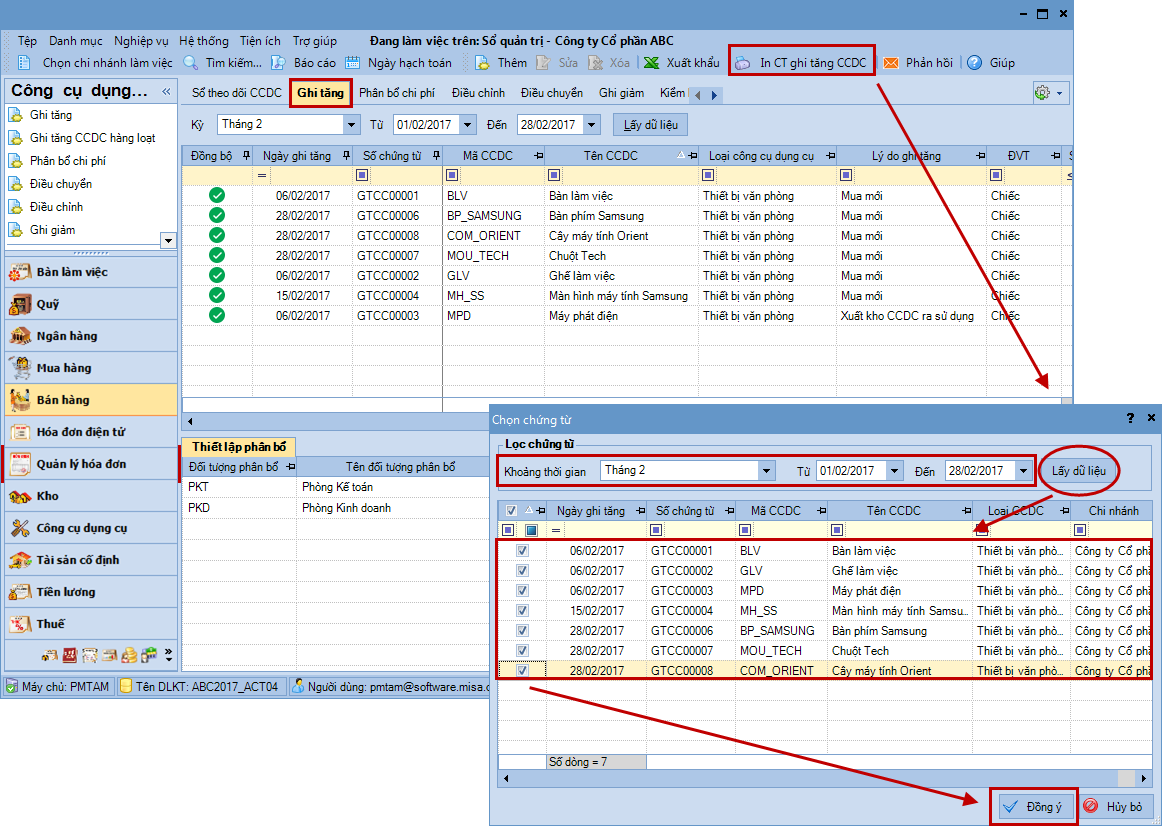Toggle checkbox for GTCC00004 MH_SS row
Image resolution: width=1162 pixels, height=826 pixels.
click(522, 611)
